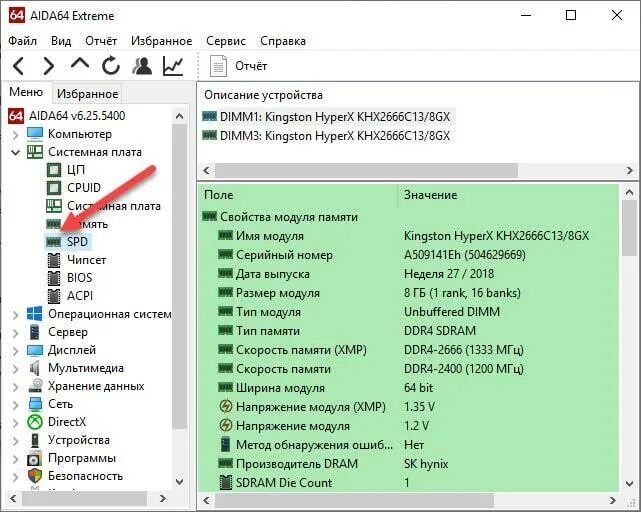The width and height of the screenshot is (641, 512).
Task: Expand the DirectX tree node
Action: click(x=16, y=422)
